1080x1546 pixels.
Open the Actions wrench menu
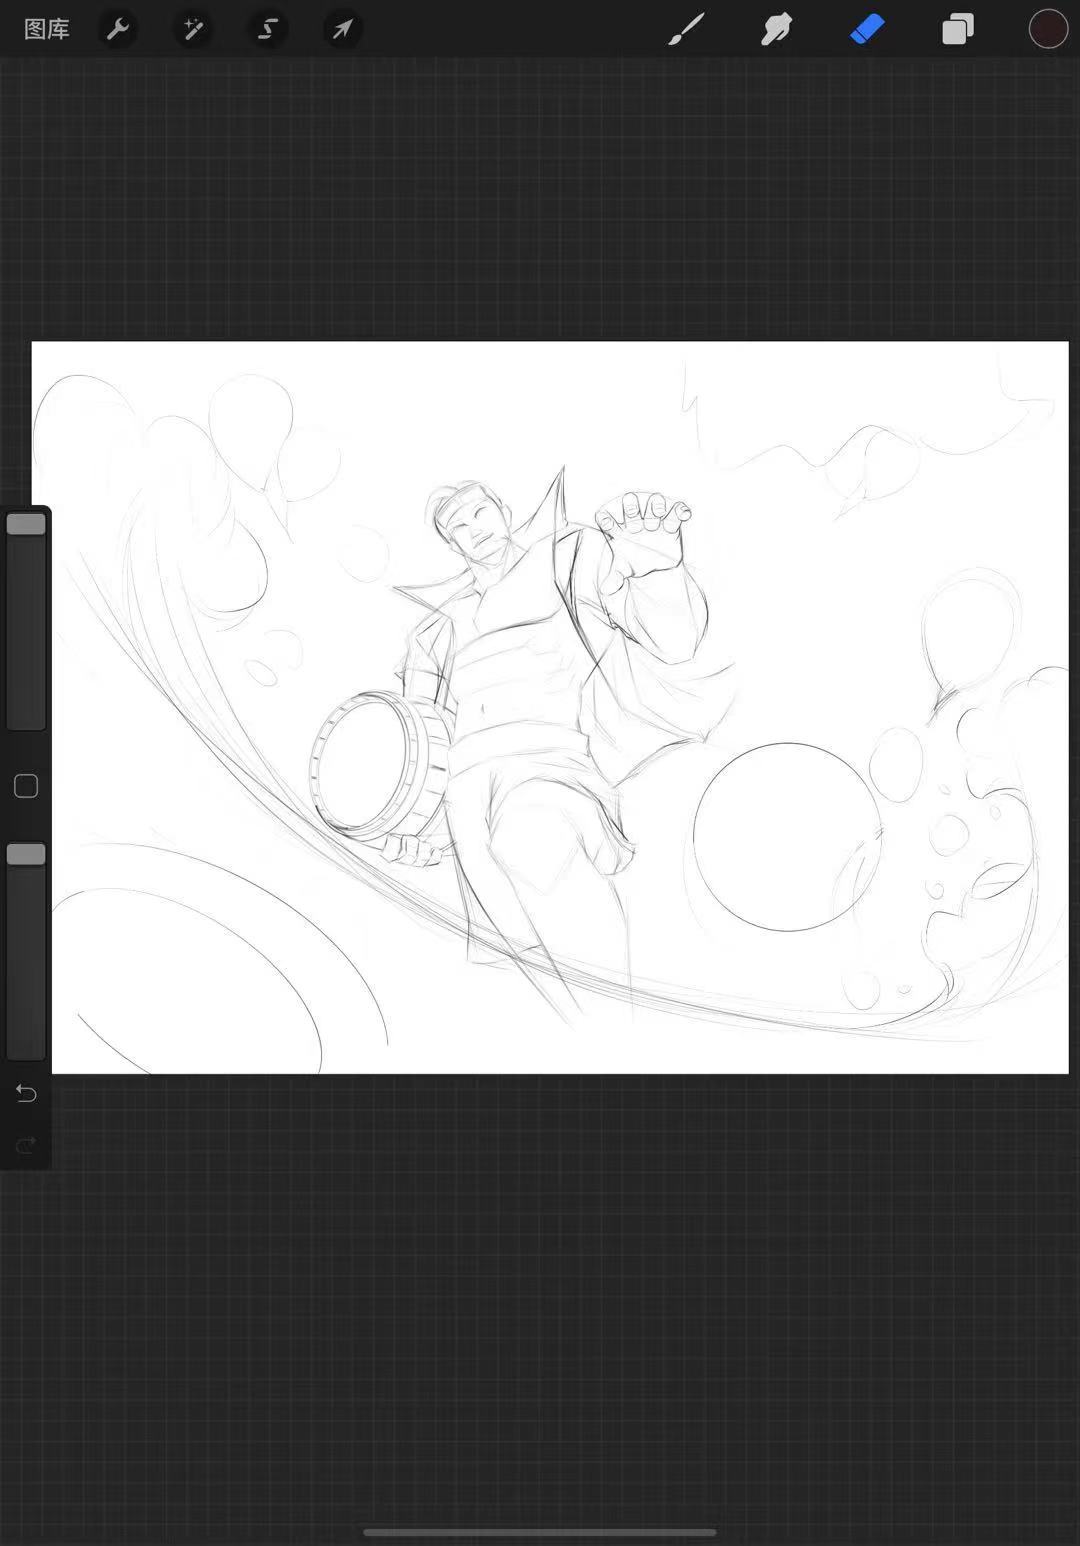point(118,29)
